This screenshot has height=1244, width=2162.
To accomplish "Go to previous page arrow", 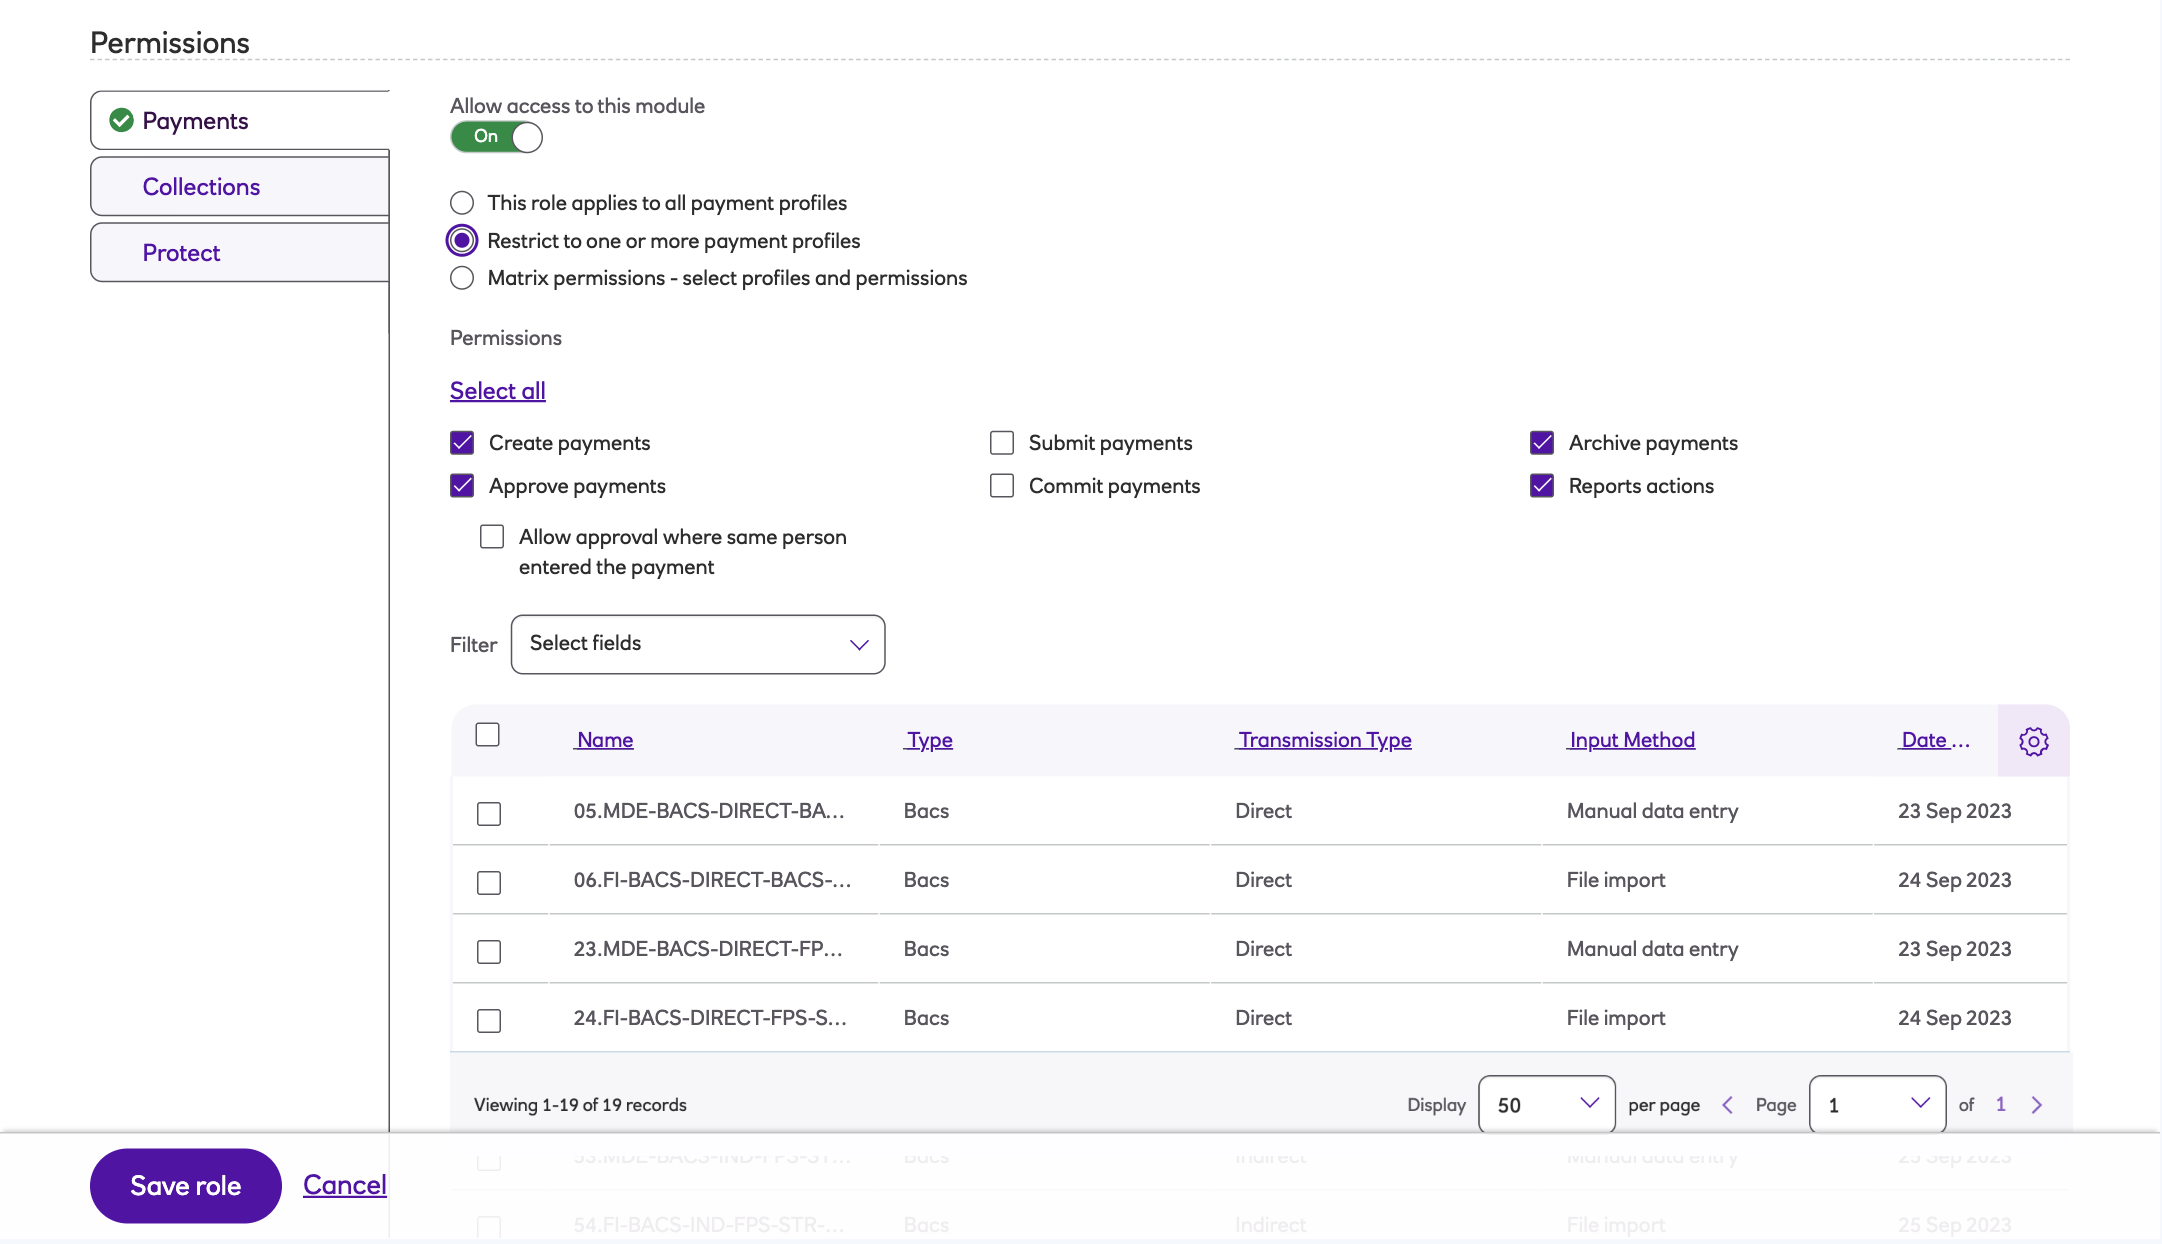I will coord(1727,1105).
